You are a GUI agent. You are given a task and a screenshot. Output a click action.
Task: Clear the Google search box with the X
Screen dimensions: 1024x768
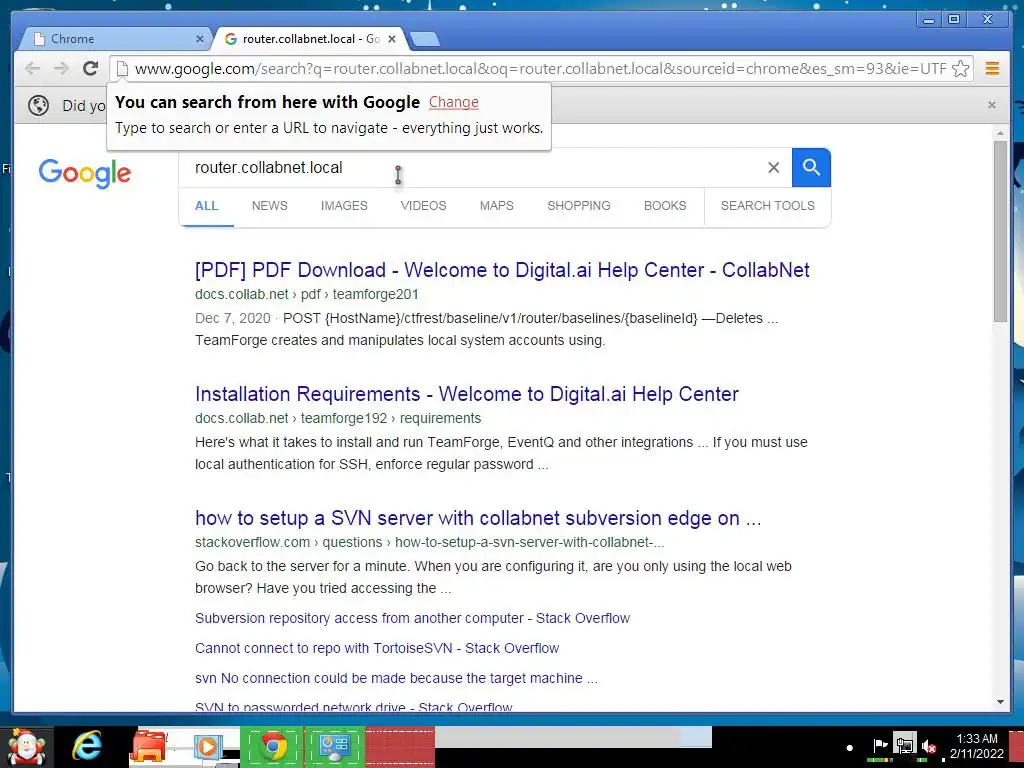(773, 168)
